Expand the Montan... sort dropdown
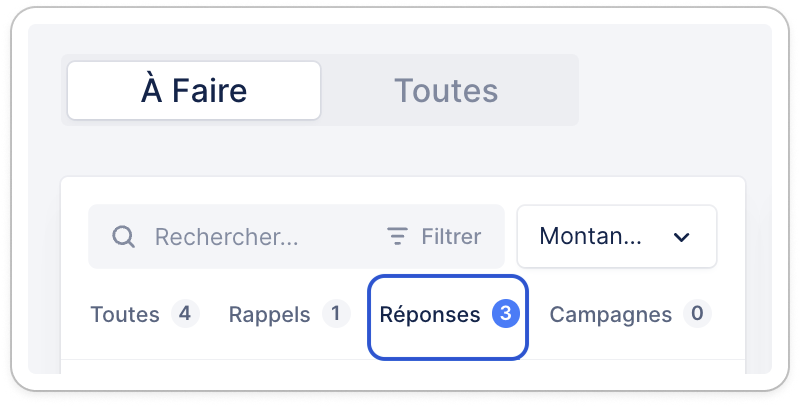This screenshot has height=406, width=800. pos(617,237)
